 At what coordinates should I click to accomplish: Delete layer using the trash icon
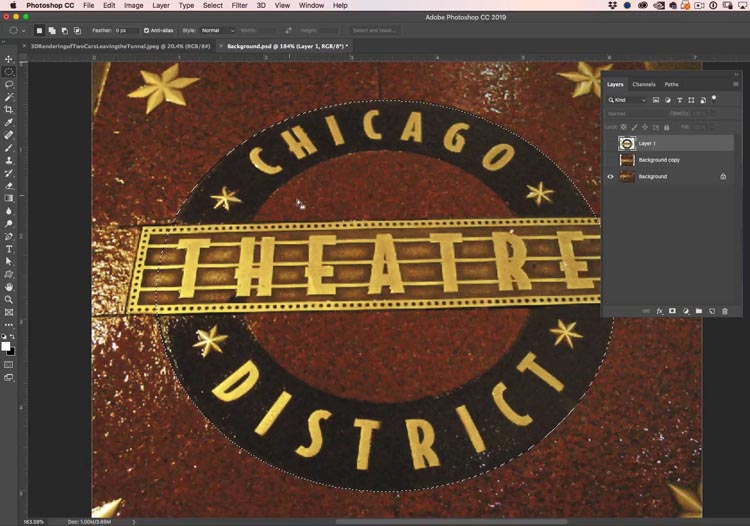(725, 311)
